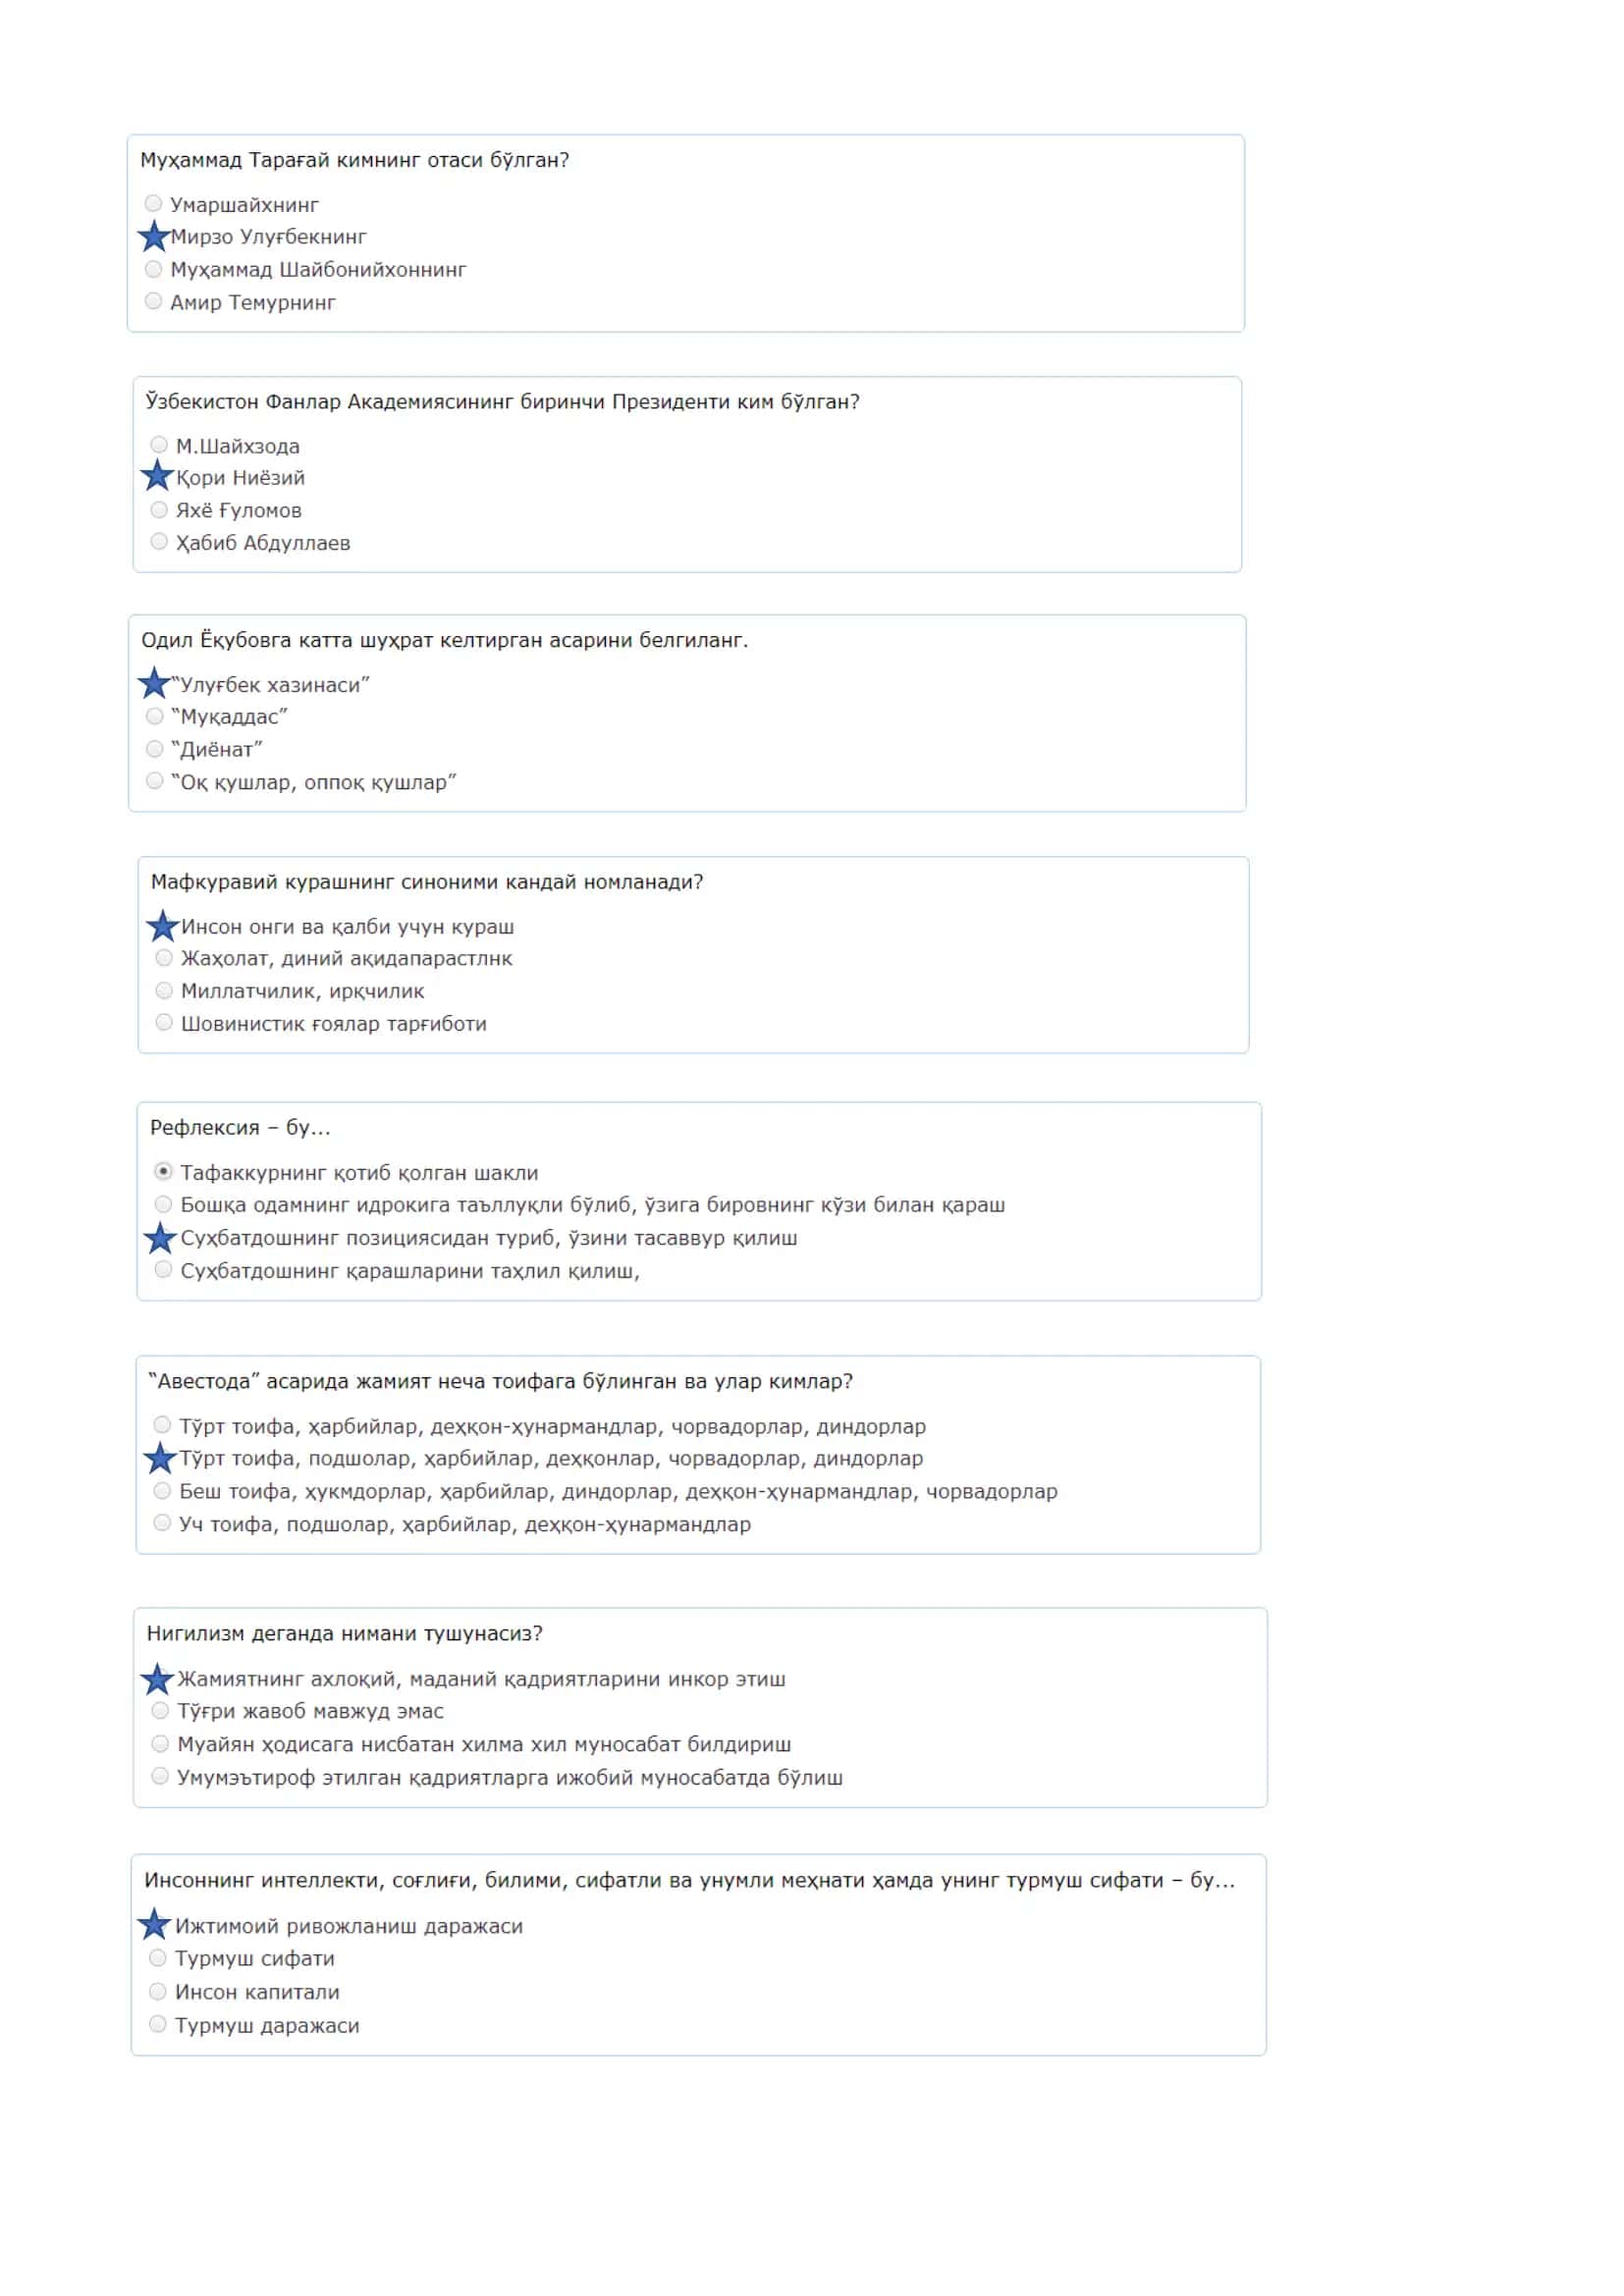Select the Тўғри жавоб мавжуд эмас option

(160, 1711)
